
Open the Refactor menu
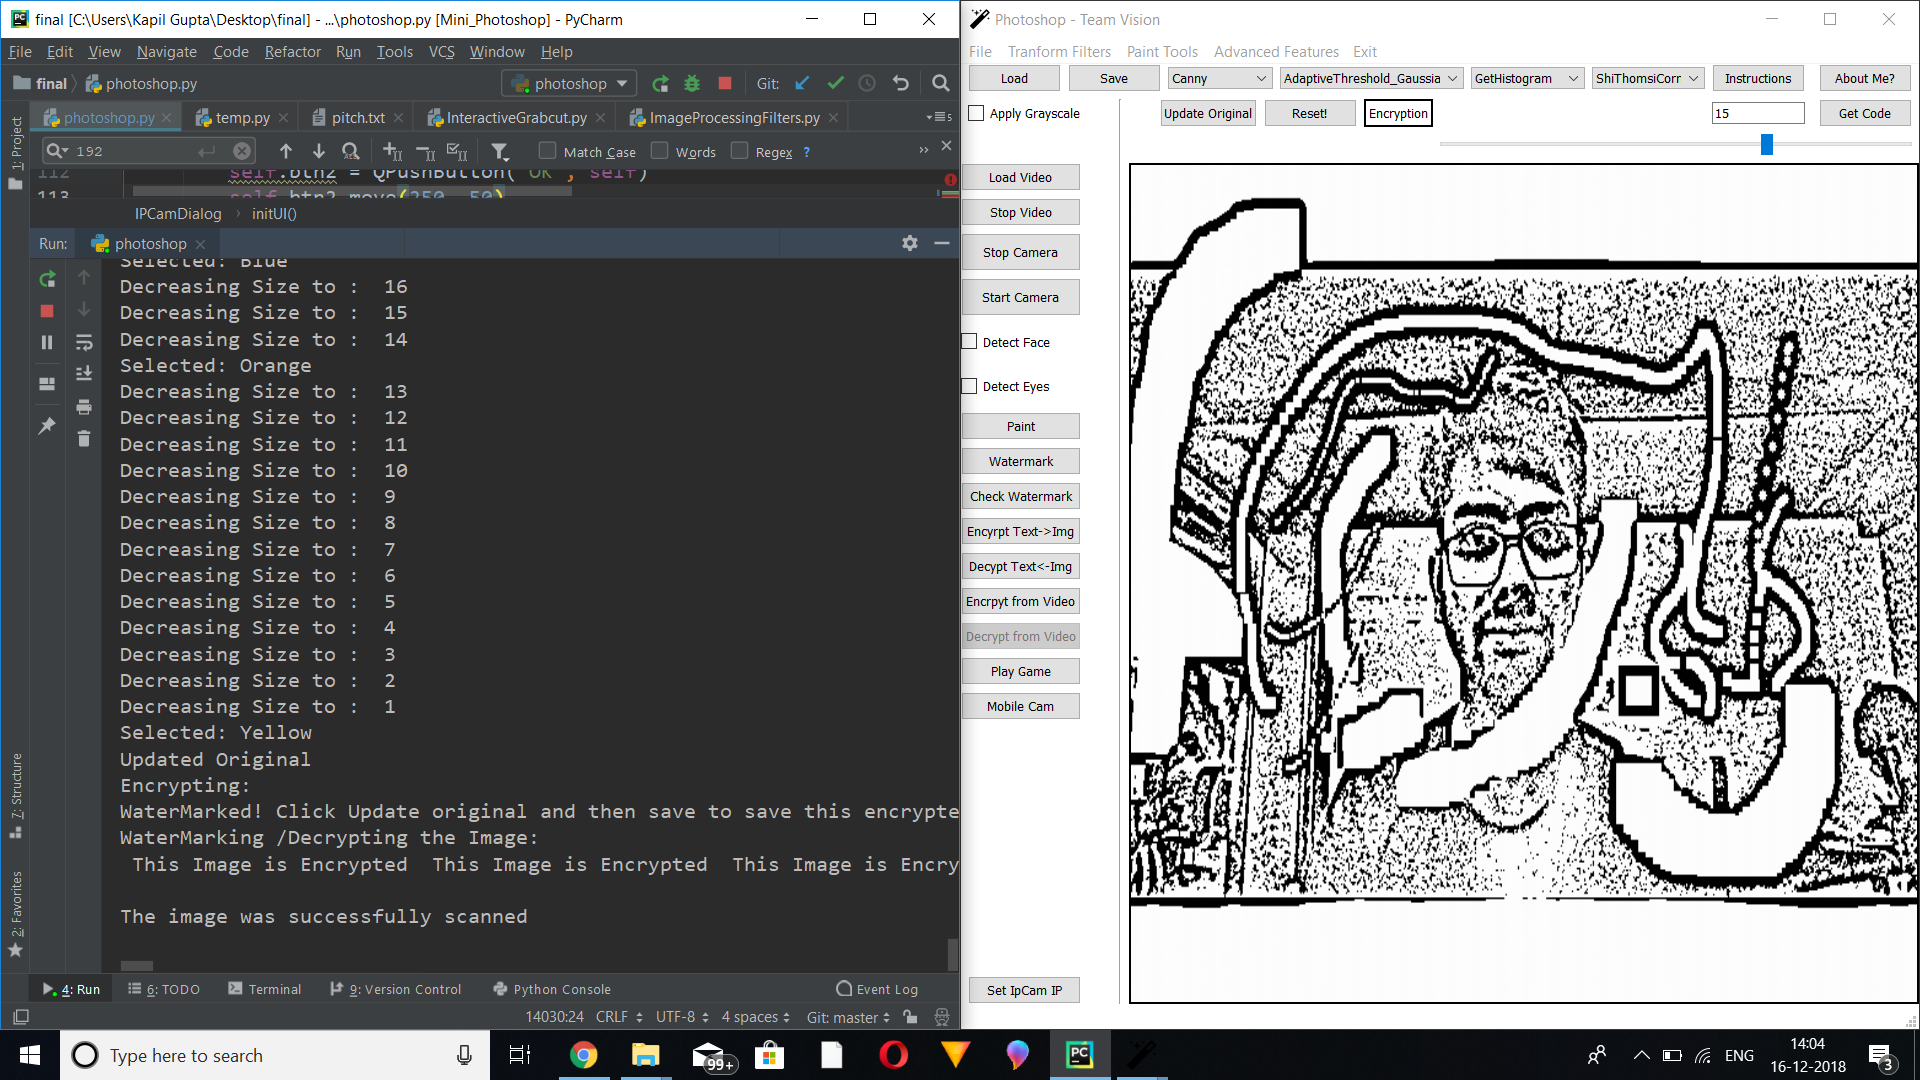coord(292,52)
